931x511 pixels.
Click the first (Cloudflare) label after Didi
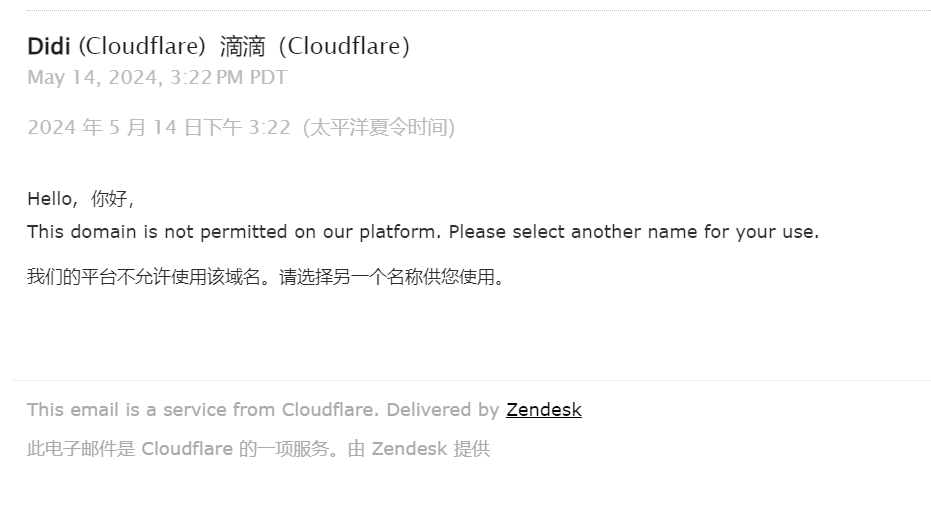(x=142, y=46)
